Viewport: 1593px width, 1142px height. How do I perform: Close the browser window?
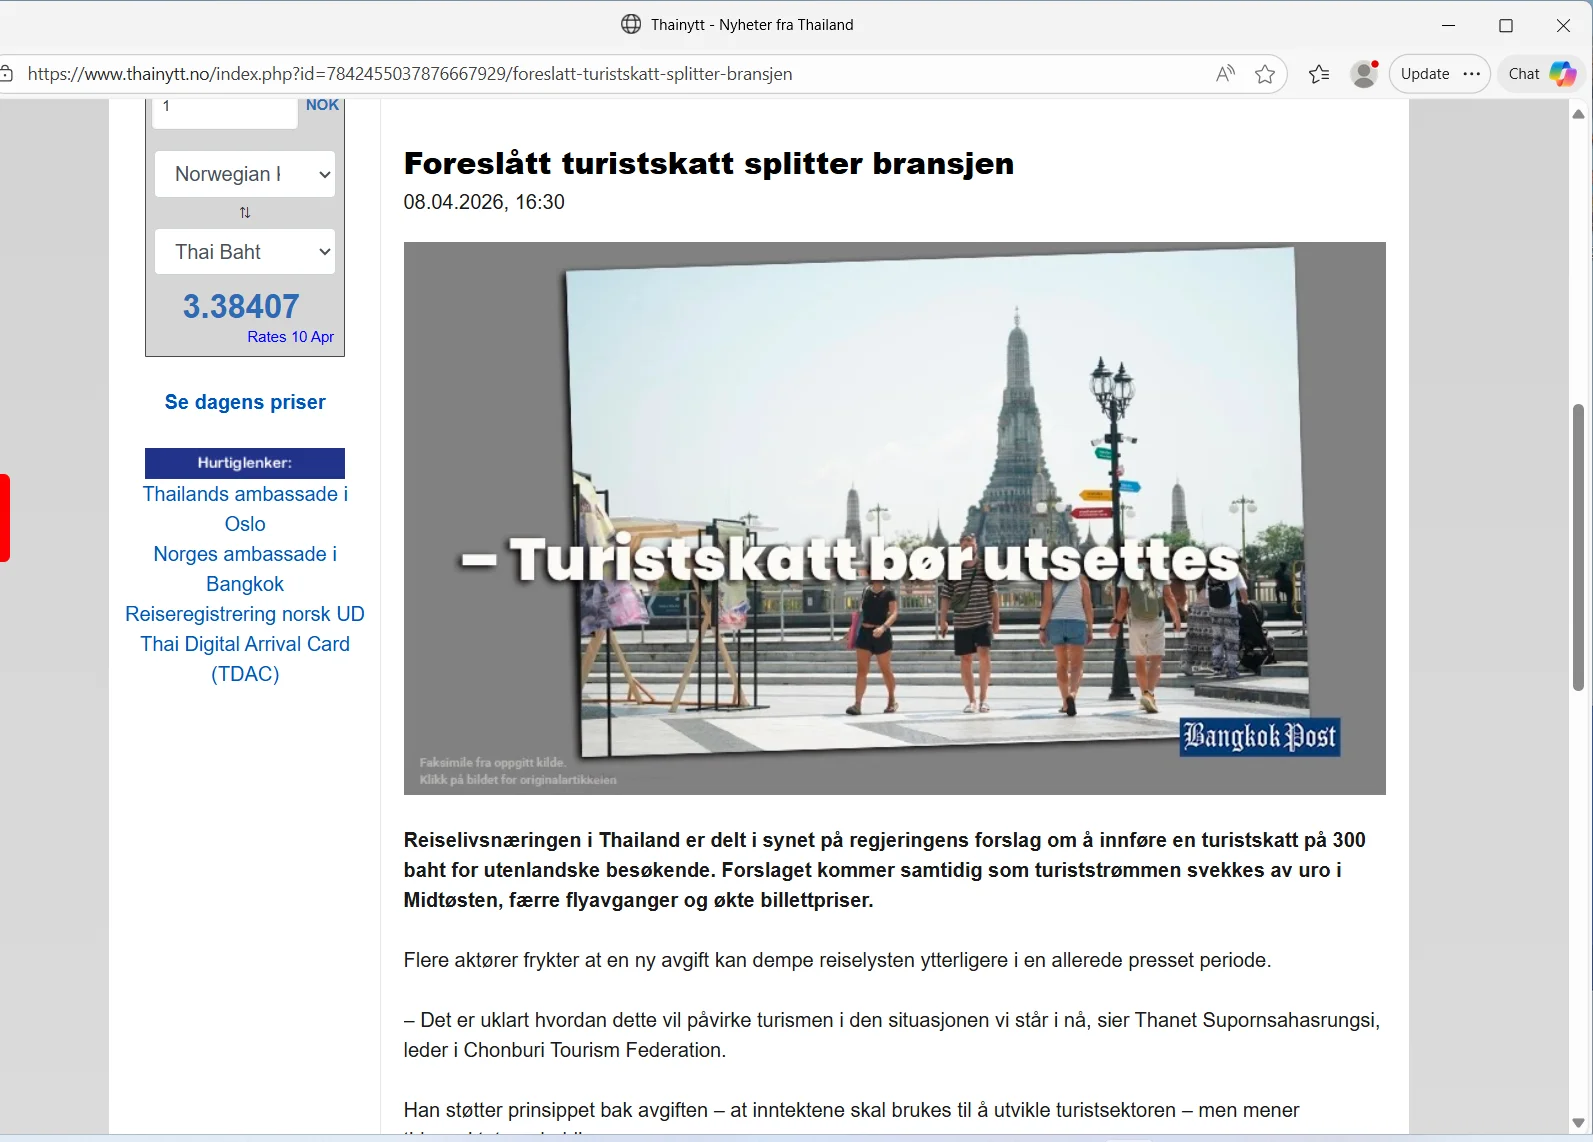(x=1563, y=25)
